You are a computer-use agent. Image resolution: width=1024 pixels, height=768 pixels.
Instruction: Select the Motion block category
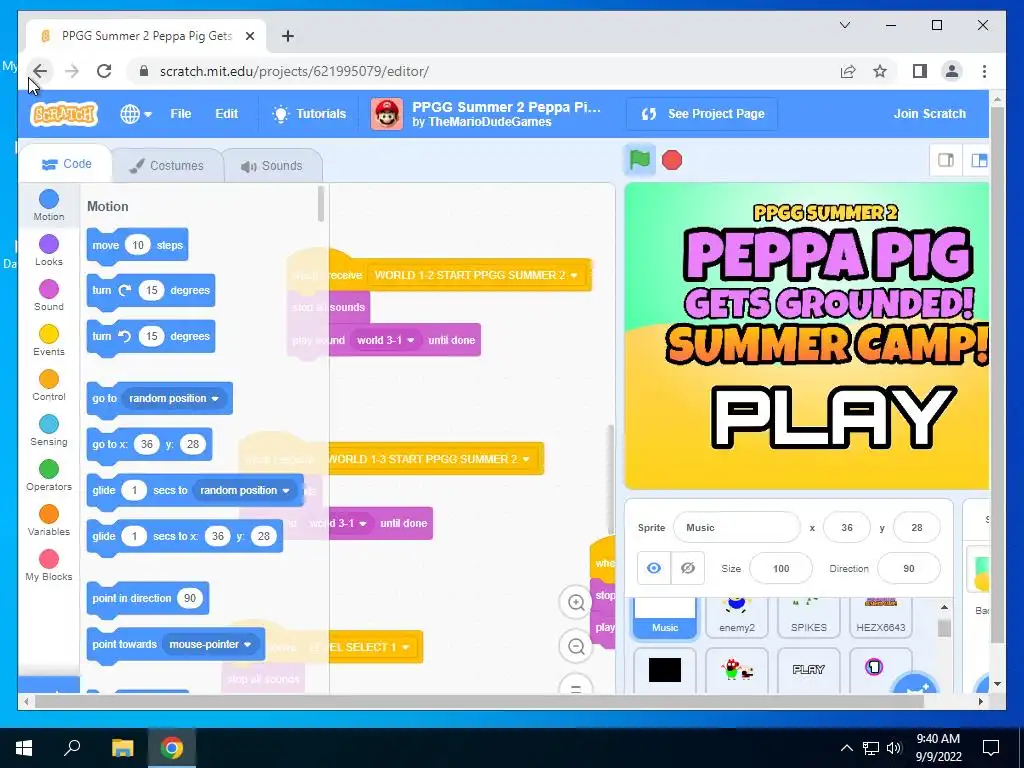coord(49,205)
